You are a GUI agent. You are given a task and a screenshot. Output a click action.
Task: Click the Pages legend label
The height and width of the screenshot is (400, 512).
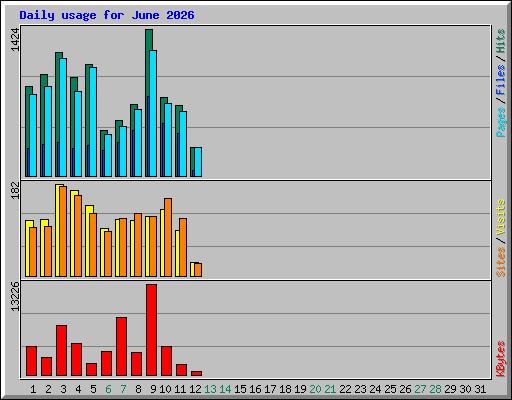(500, 122)
